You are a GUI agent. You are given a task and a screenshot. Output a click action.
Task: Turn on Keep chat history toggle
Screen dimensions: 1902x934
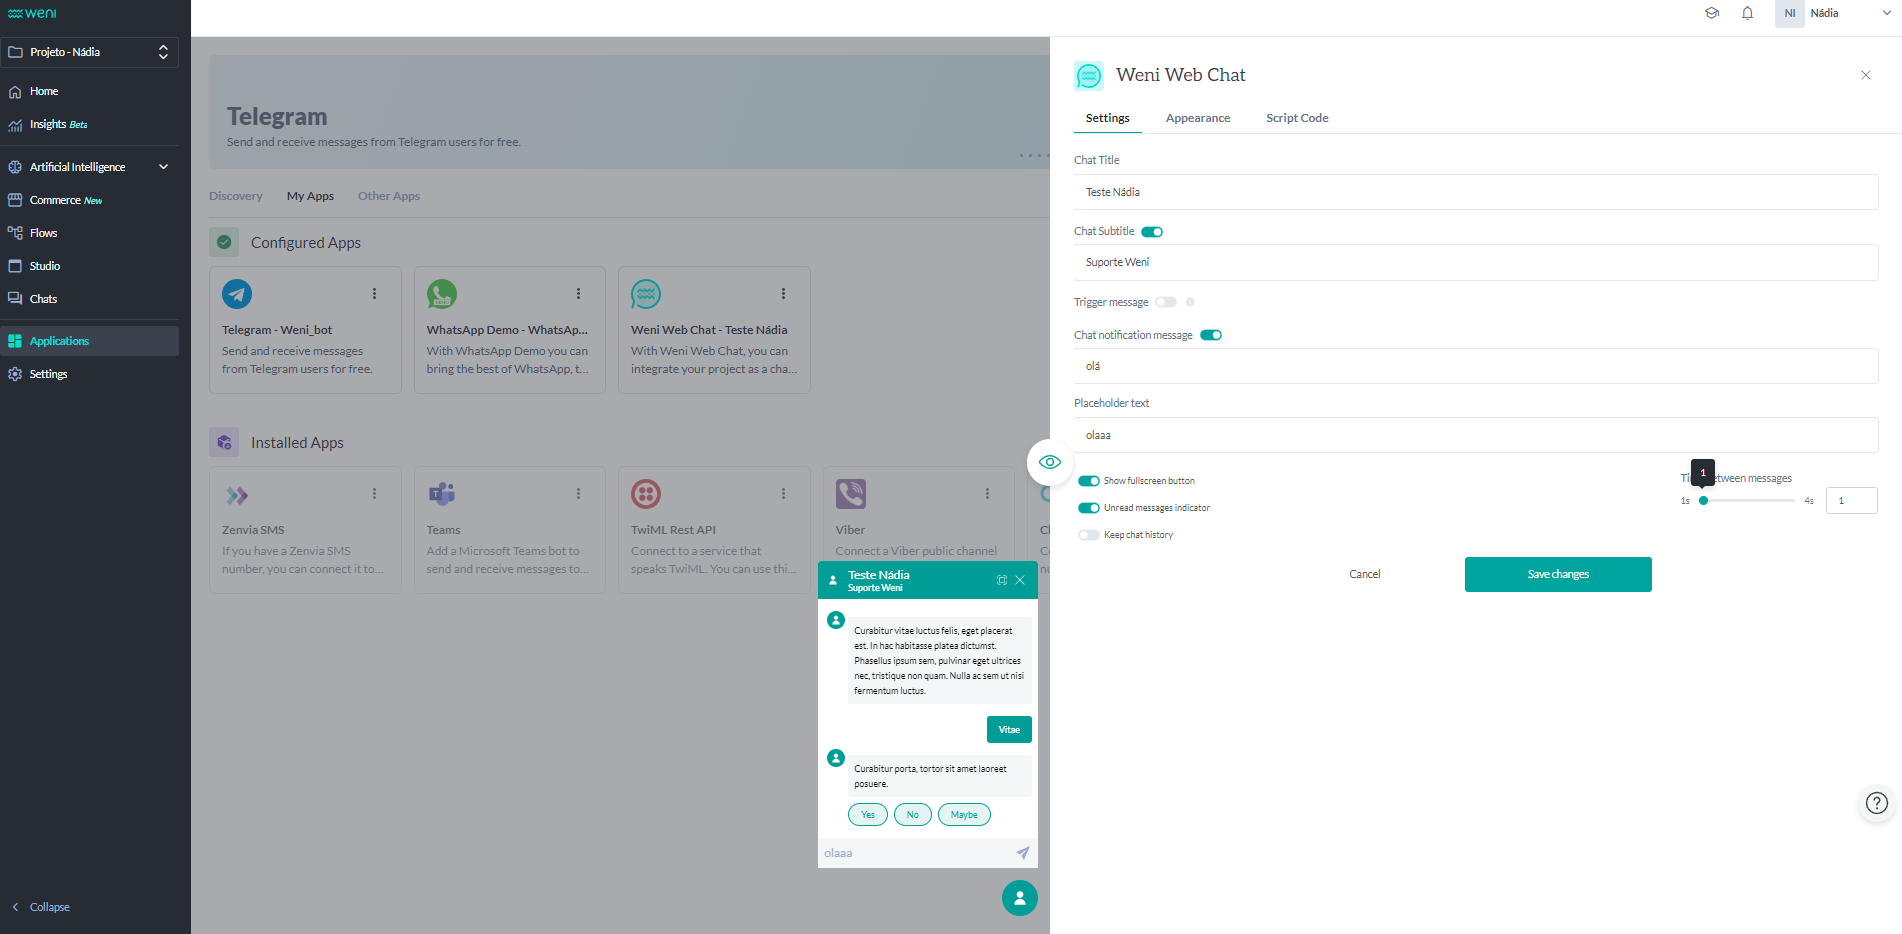pyautogui.click(x=1088, y=535)
